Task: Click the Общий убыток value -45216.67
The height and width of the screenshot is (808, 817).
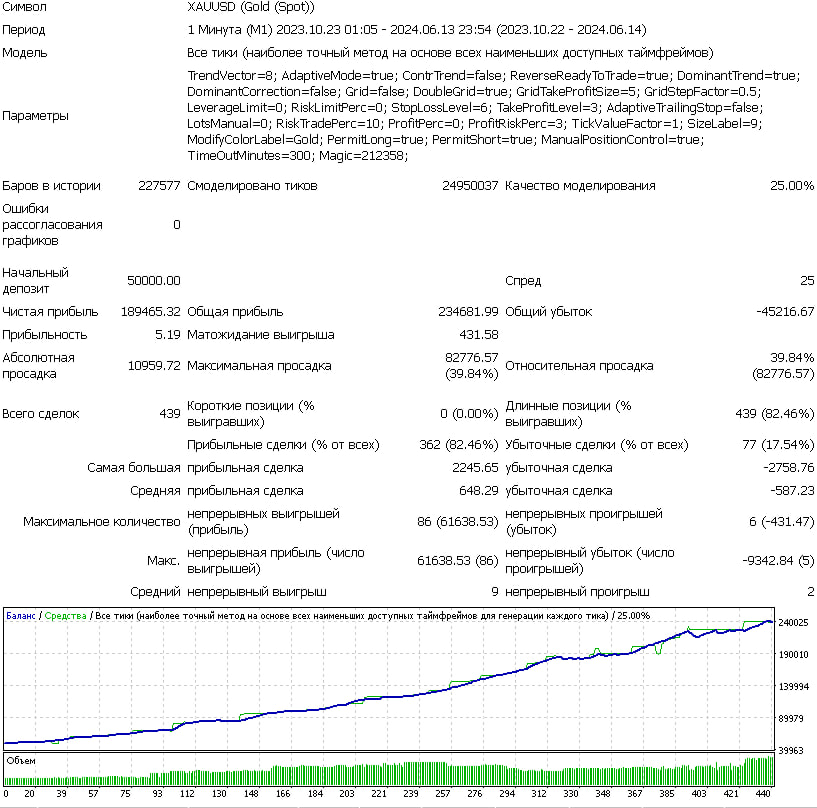Action: 785,312
